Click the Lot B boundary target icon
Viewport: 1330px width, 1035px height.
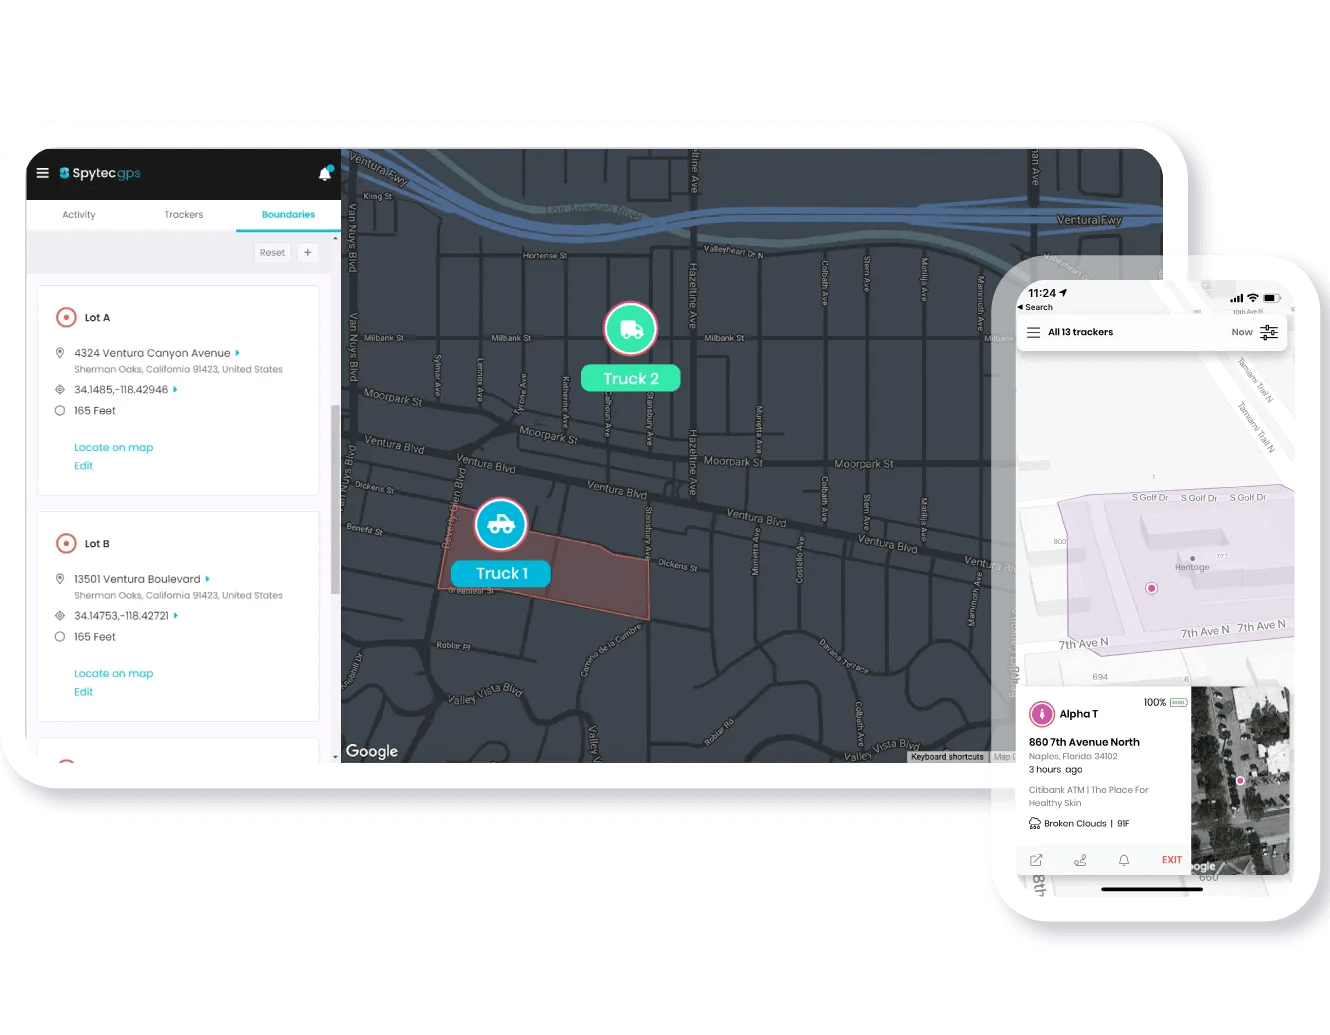(66, 544)
